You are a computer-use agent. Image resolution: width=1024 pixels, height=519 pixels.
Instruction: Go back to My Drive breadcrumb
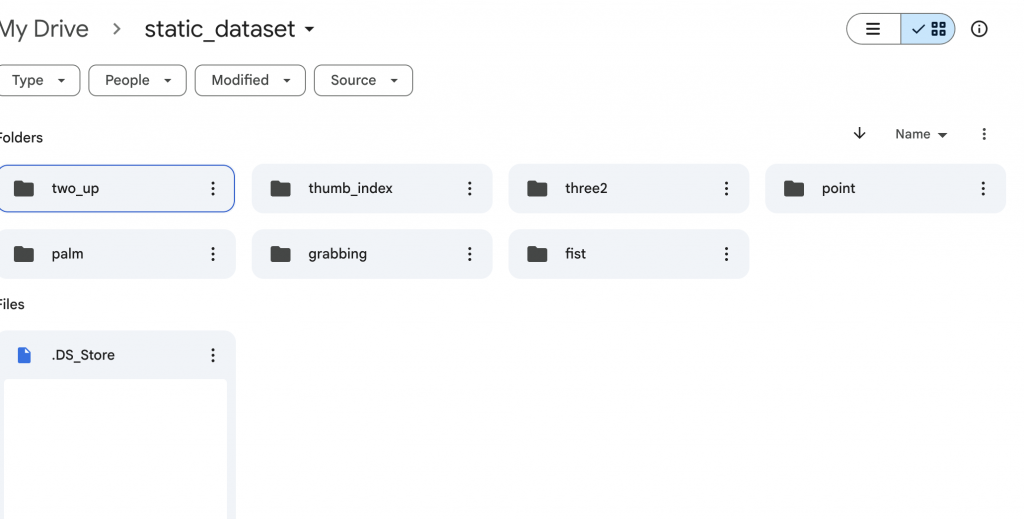(x=44, y=29)
